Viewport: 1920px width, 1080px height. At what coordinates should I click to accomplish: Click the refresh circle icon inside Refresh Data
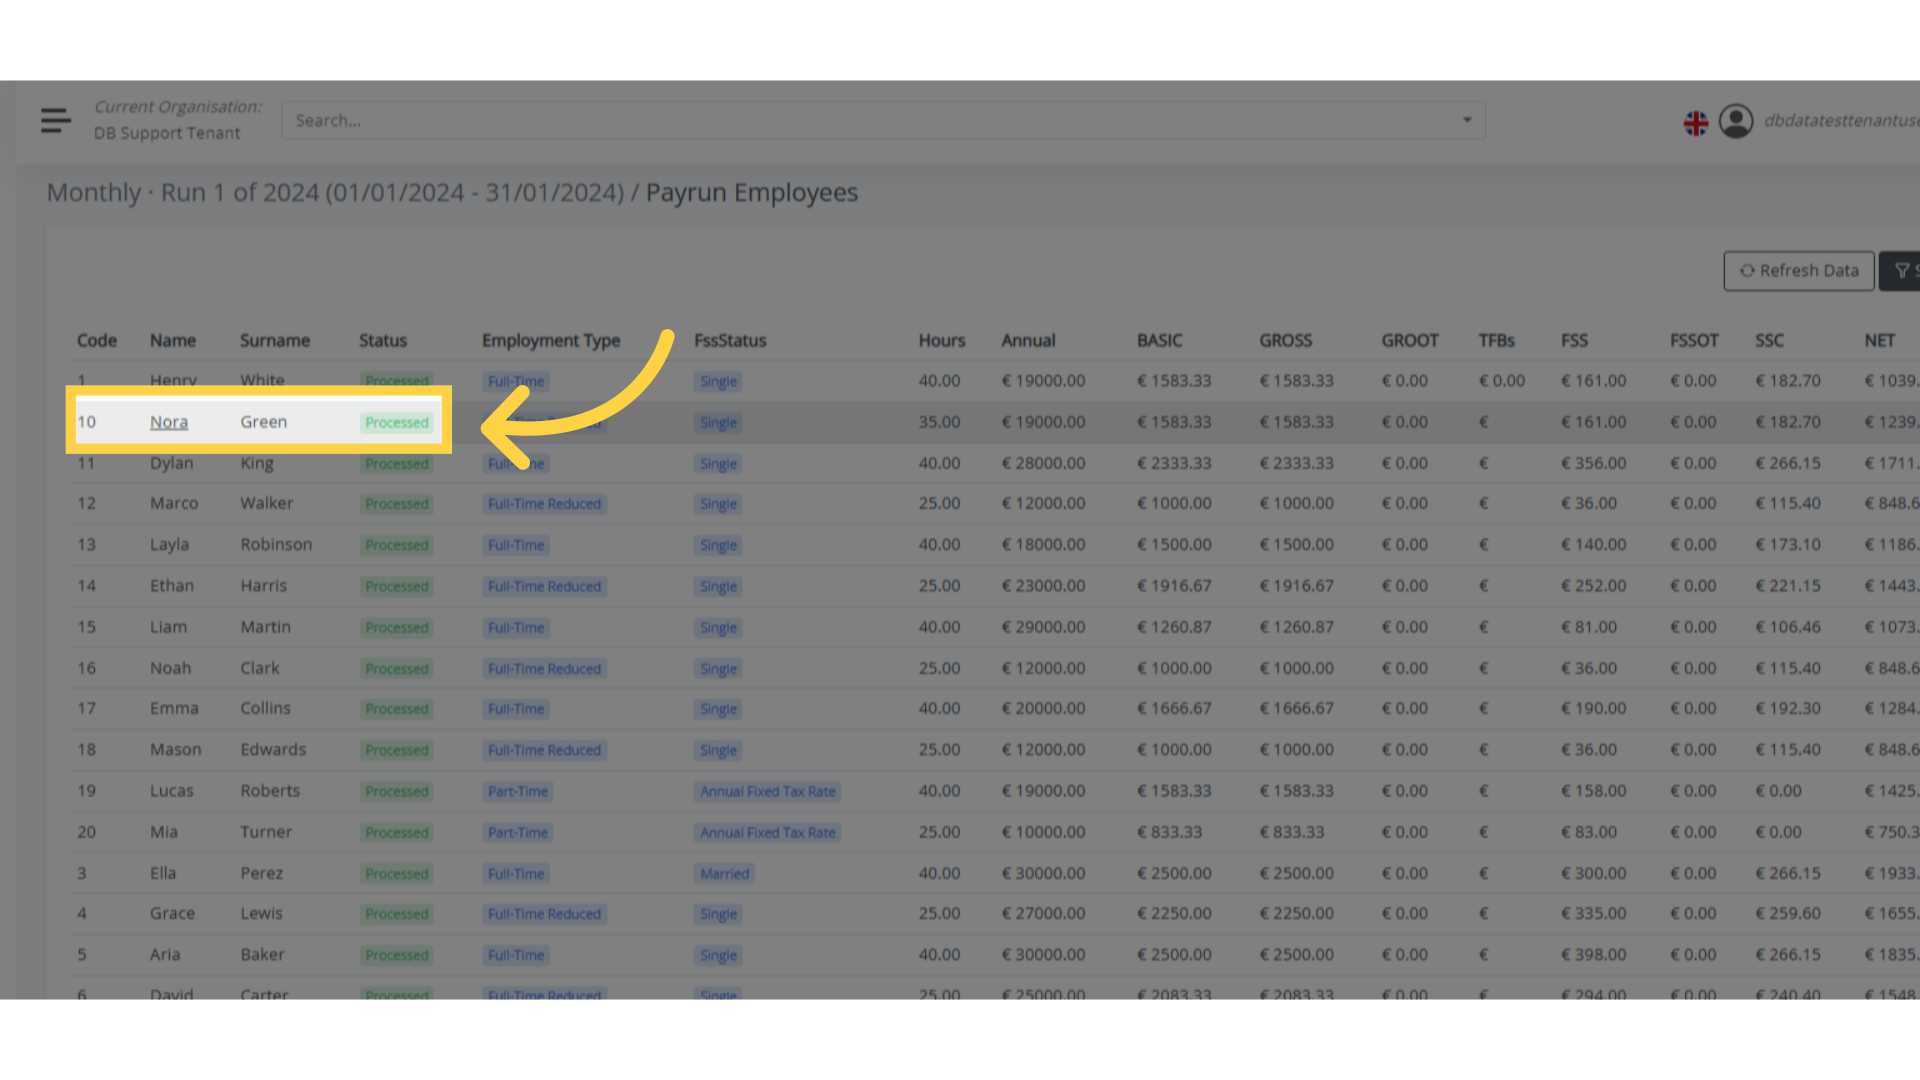1748,270
